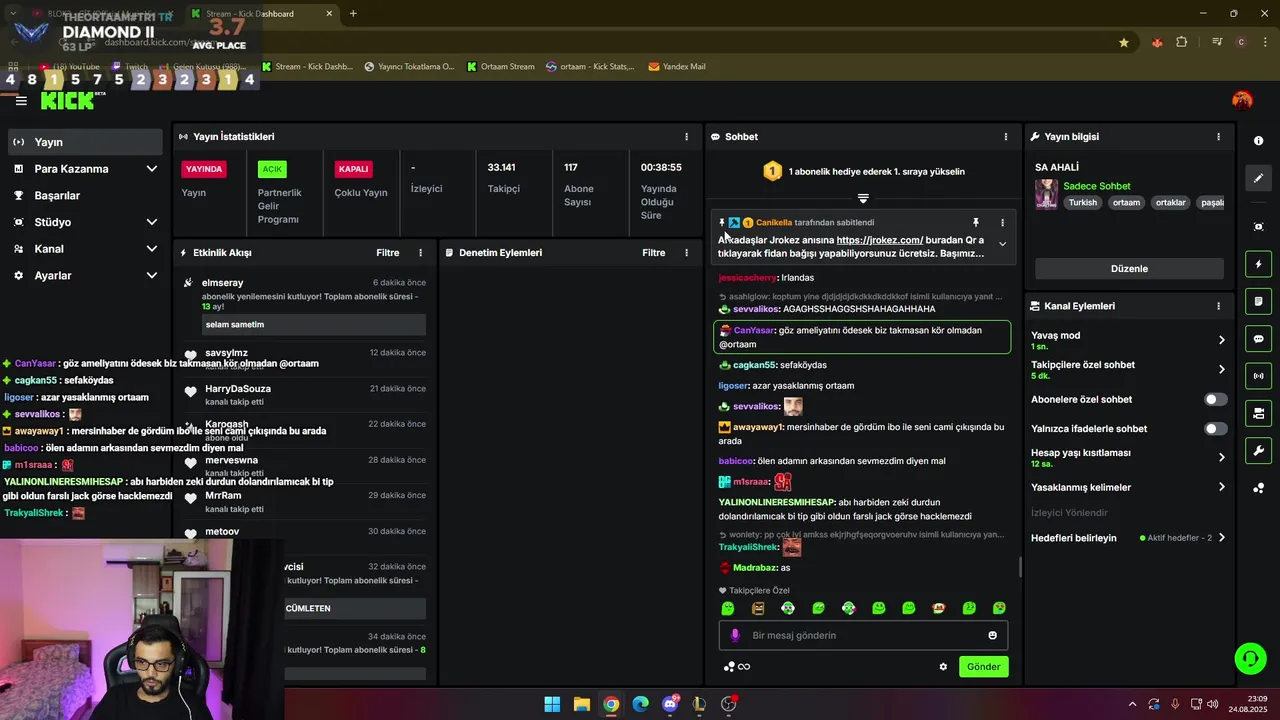Open Yavaş mod settings arrow

[1221, 340]
